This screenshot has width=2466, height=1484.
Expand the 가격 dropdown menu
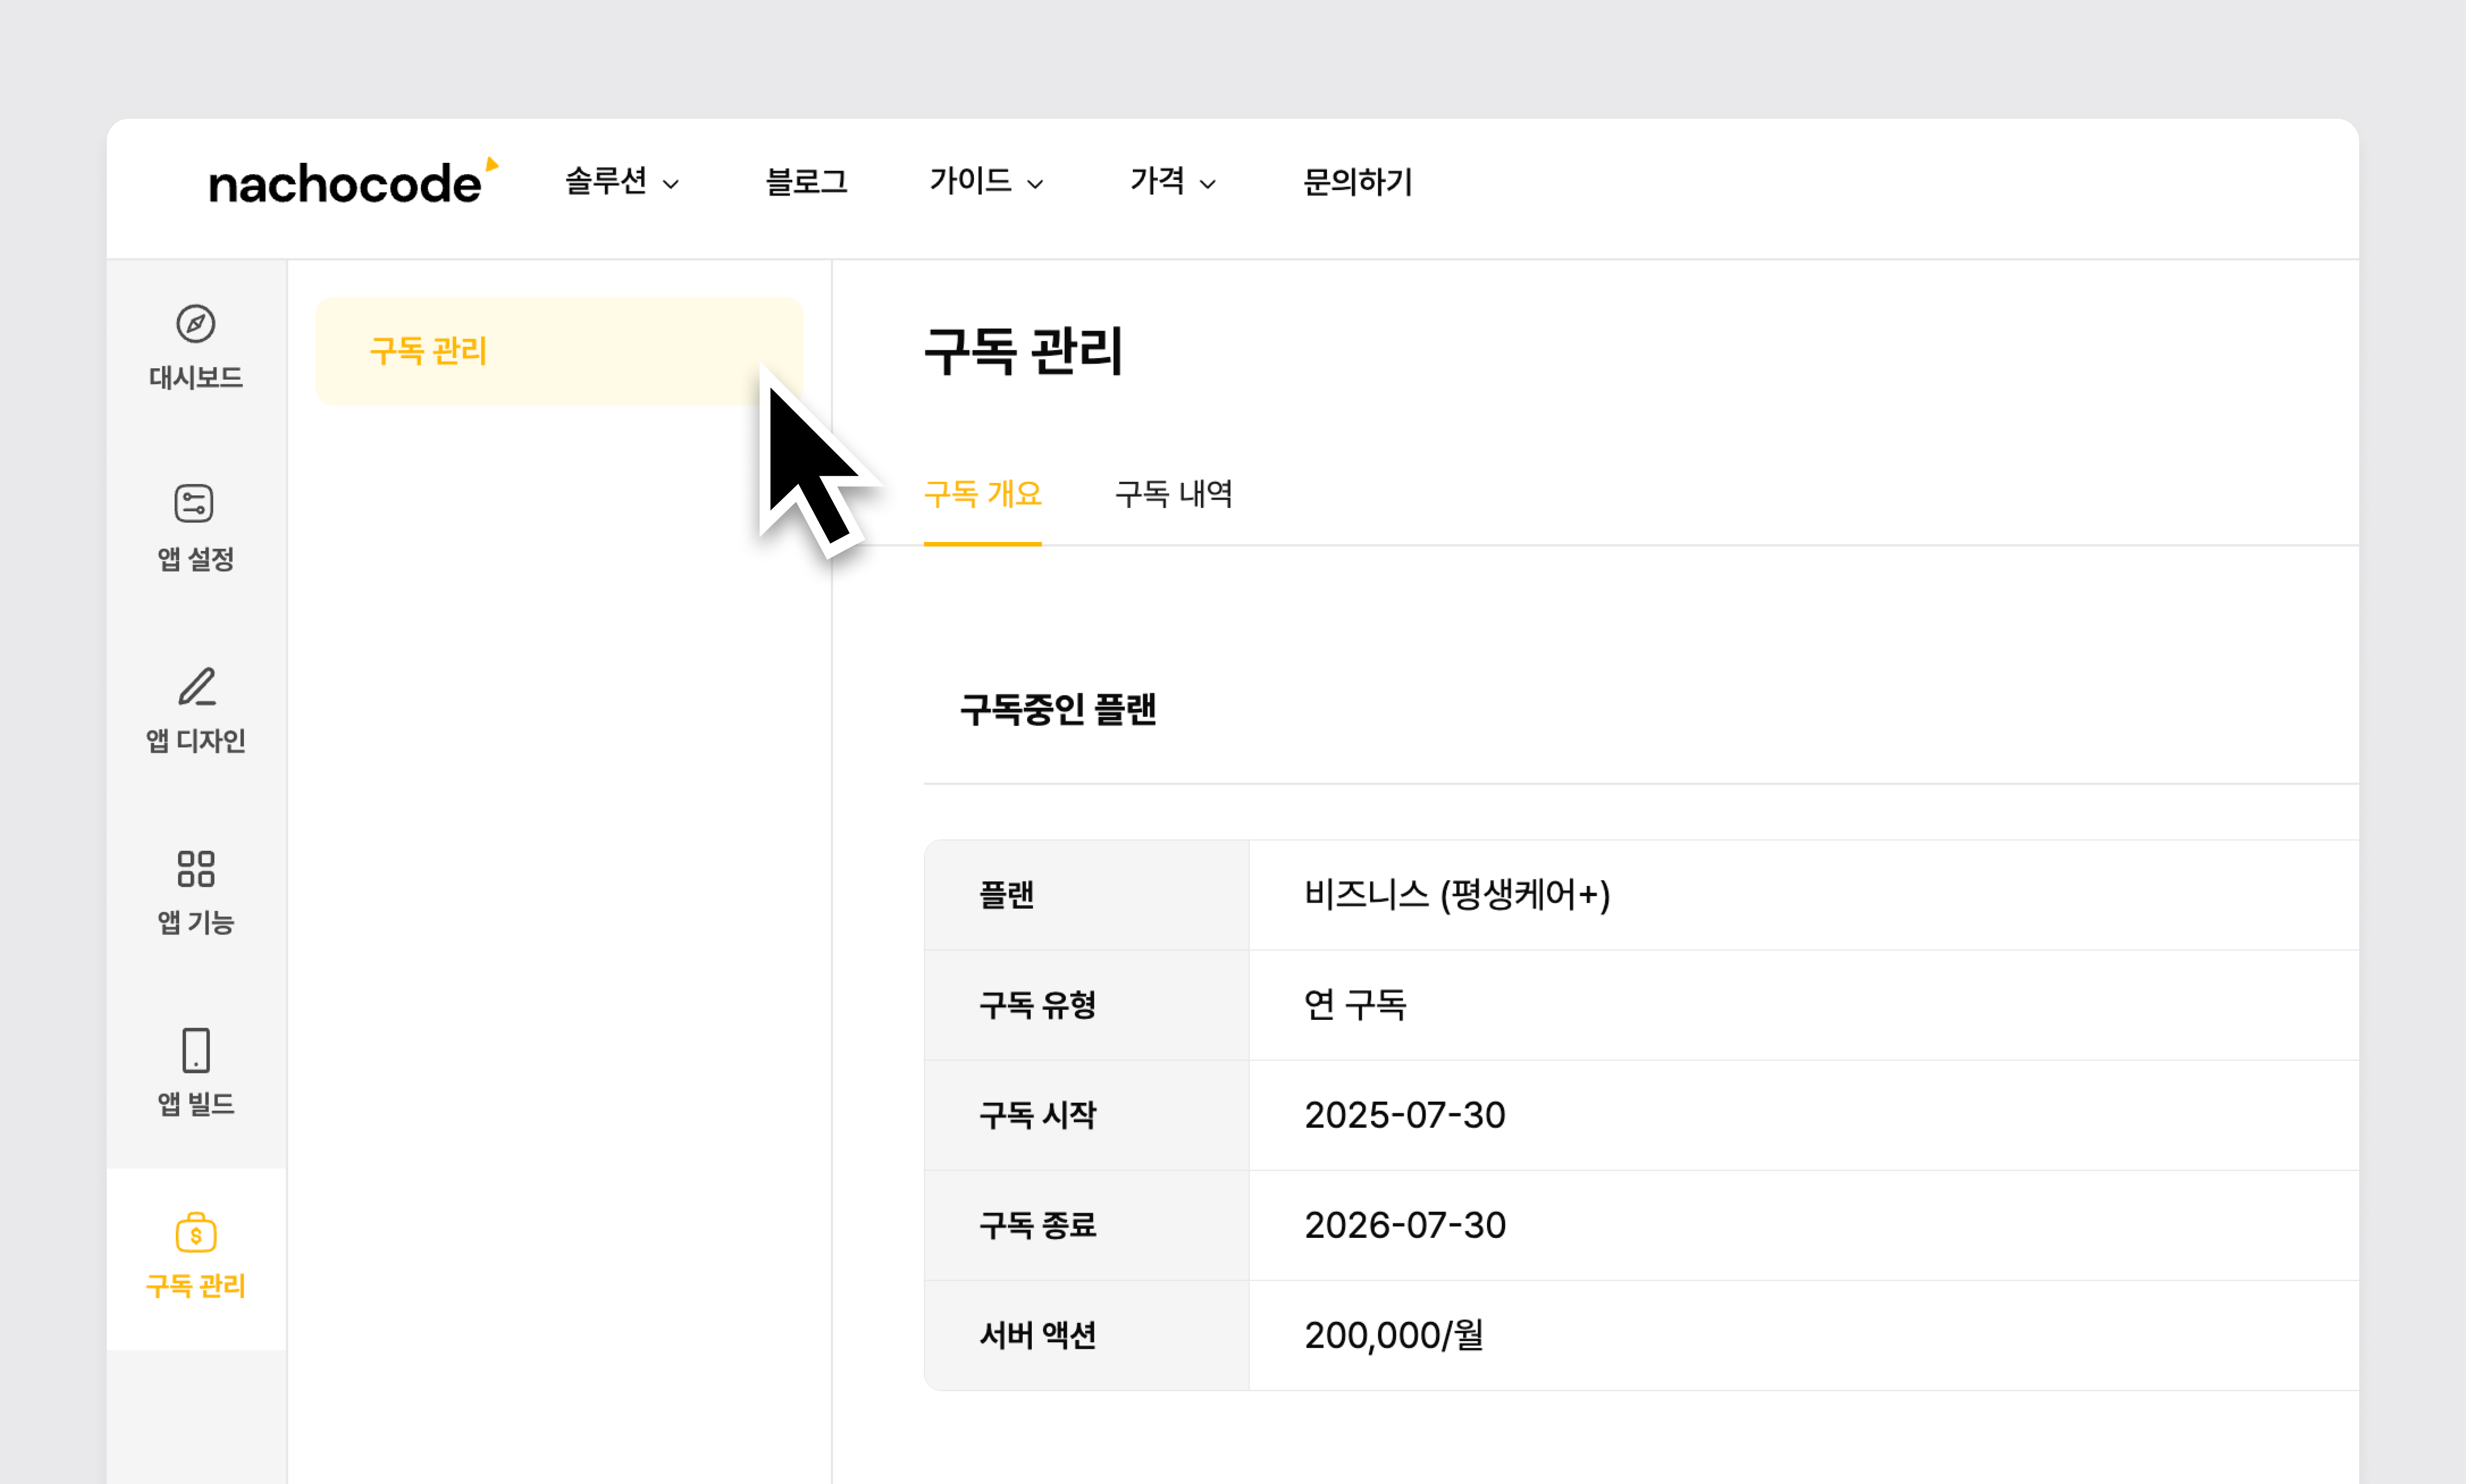pyautogui.click(x=1173, y=182)
